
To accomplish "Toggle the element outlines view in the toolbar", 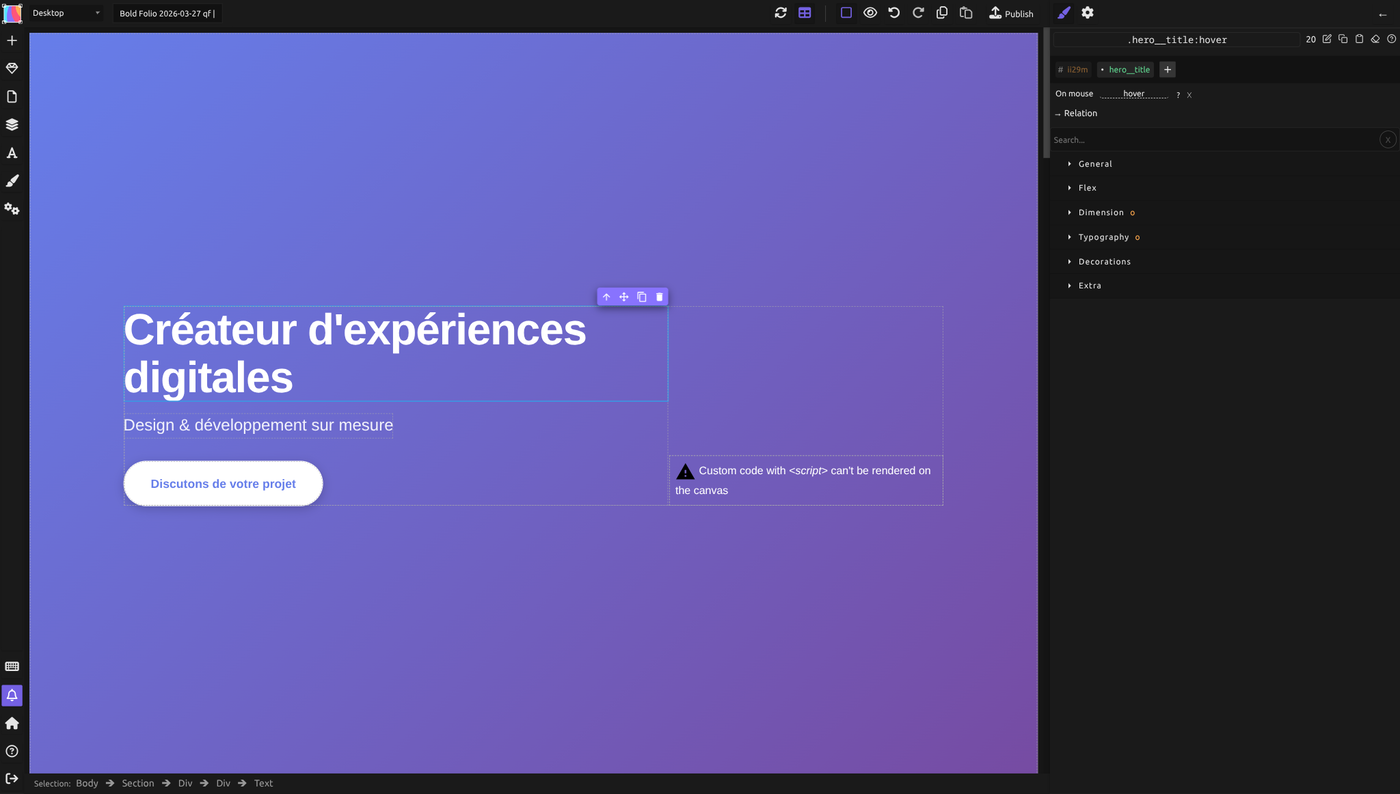I will click(845, 12).
